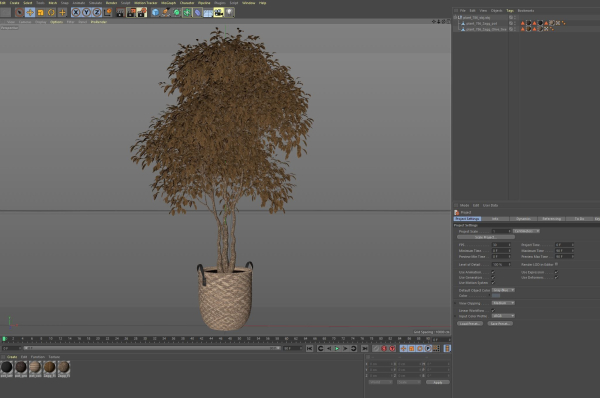Screen dimensions: 600x398
Task: Click the green generator object icon
Action: pos(176,13)
